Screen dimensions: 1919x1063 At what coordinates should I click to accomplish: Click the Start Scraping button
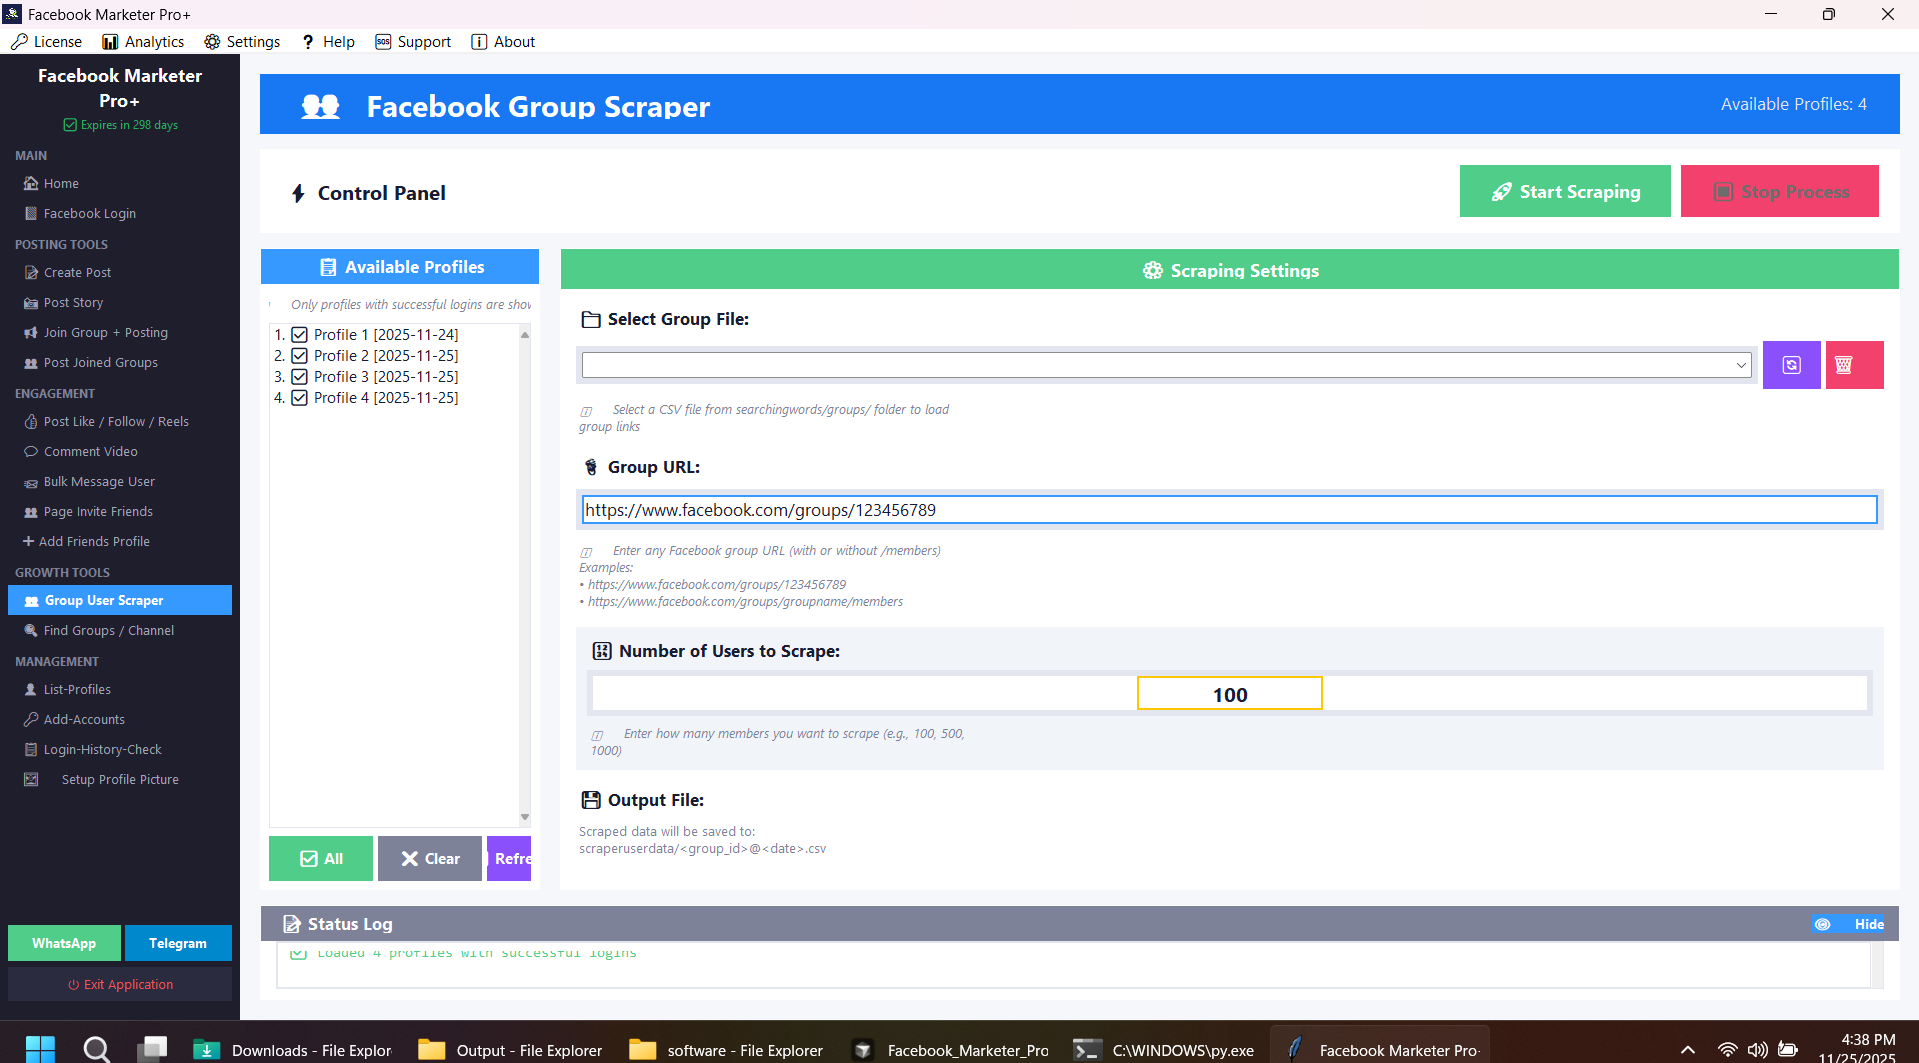pyautogui.click(x=1564, y=191)
